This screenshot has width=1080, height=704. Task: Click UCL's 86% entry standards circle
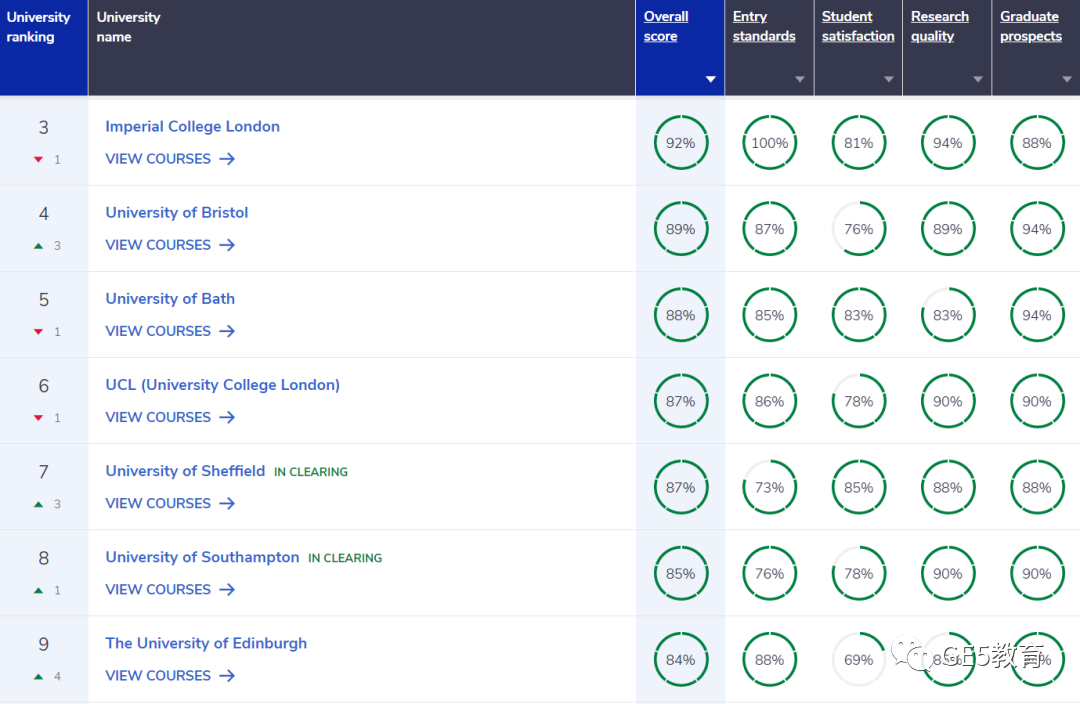[x=769, y=401]
